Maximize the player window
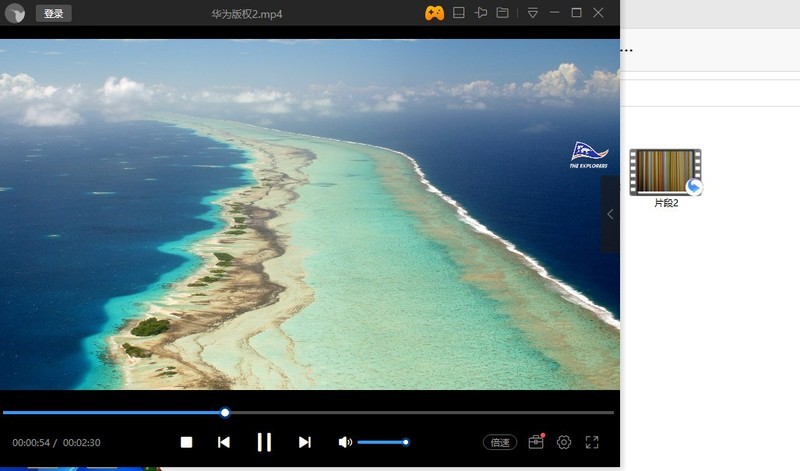Image resolution: width=800 pixels, height=471 pixels. pyautogui.click(x=577, y=13)
